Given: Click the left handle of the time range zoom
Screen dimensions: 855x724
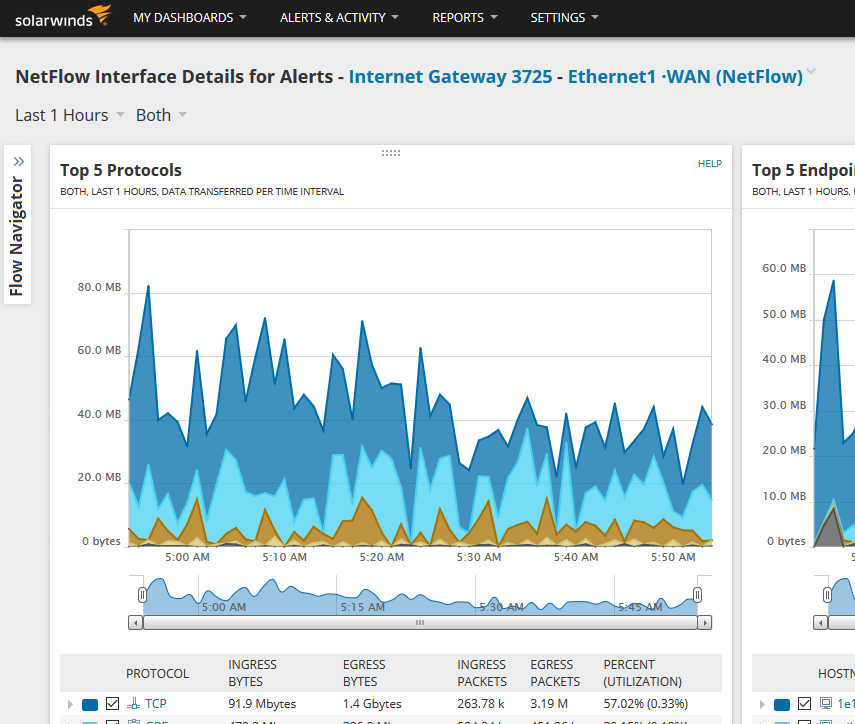Looking at the screenshot, I should (142, 595).
